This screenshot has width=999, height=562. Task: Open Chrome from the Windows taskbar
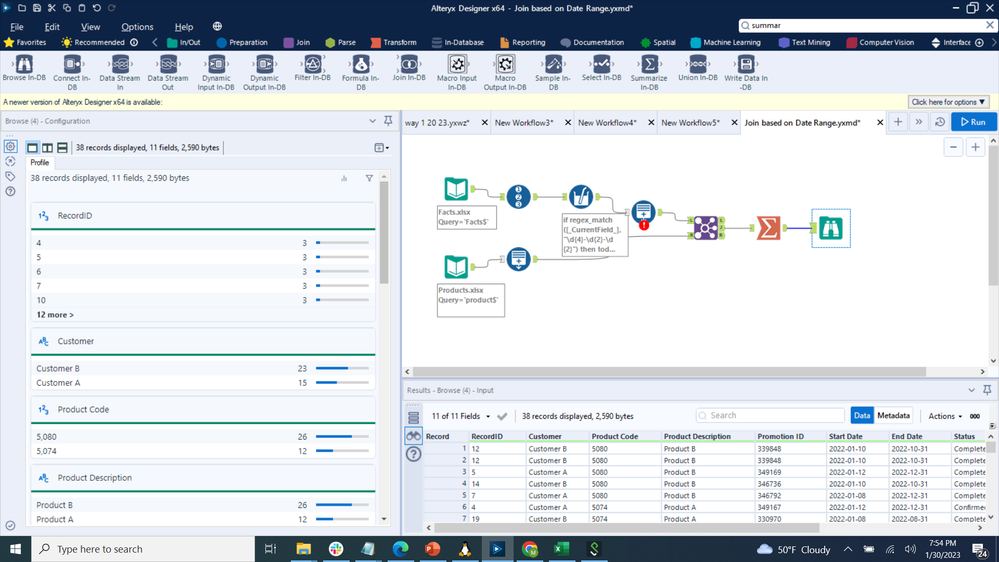tap(529, 549)
